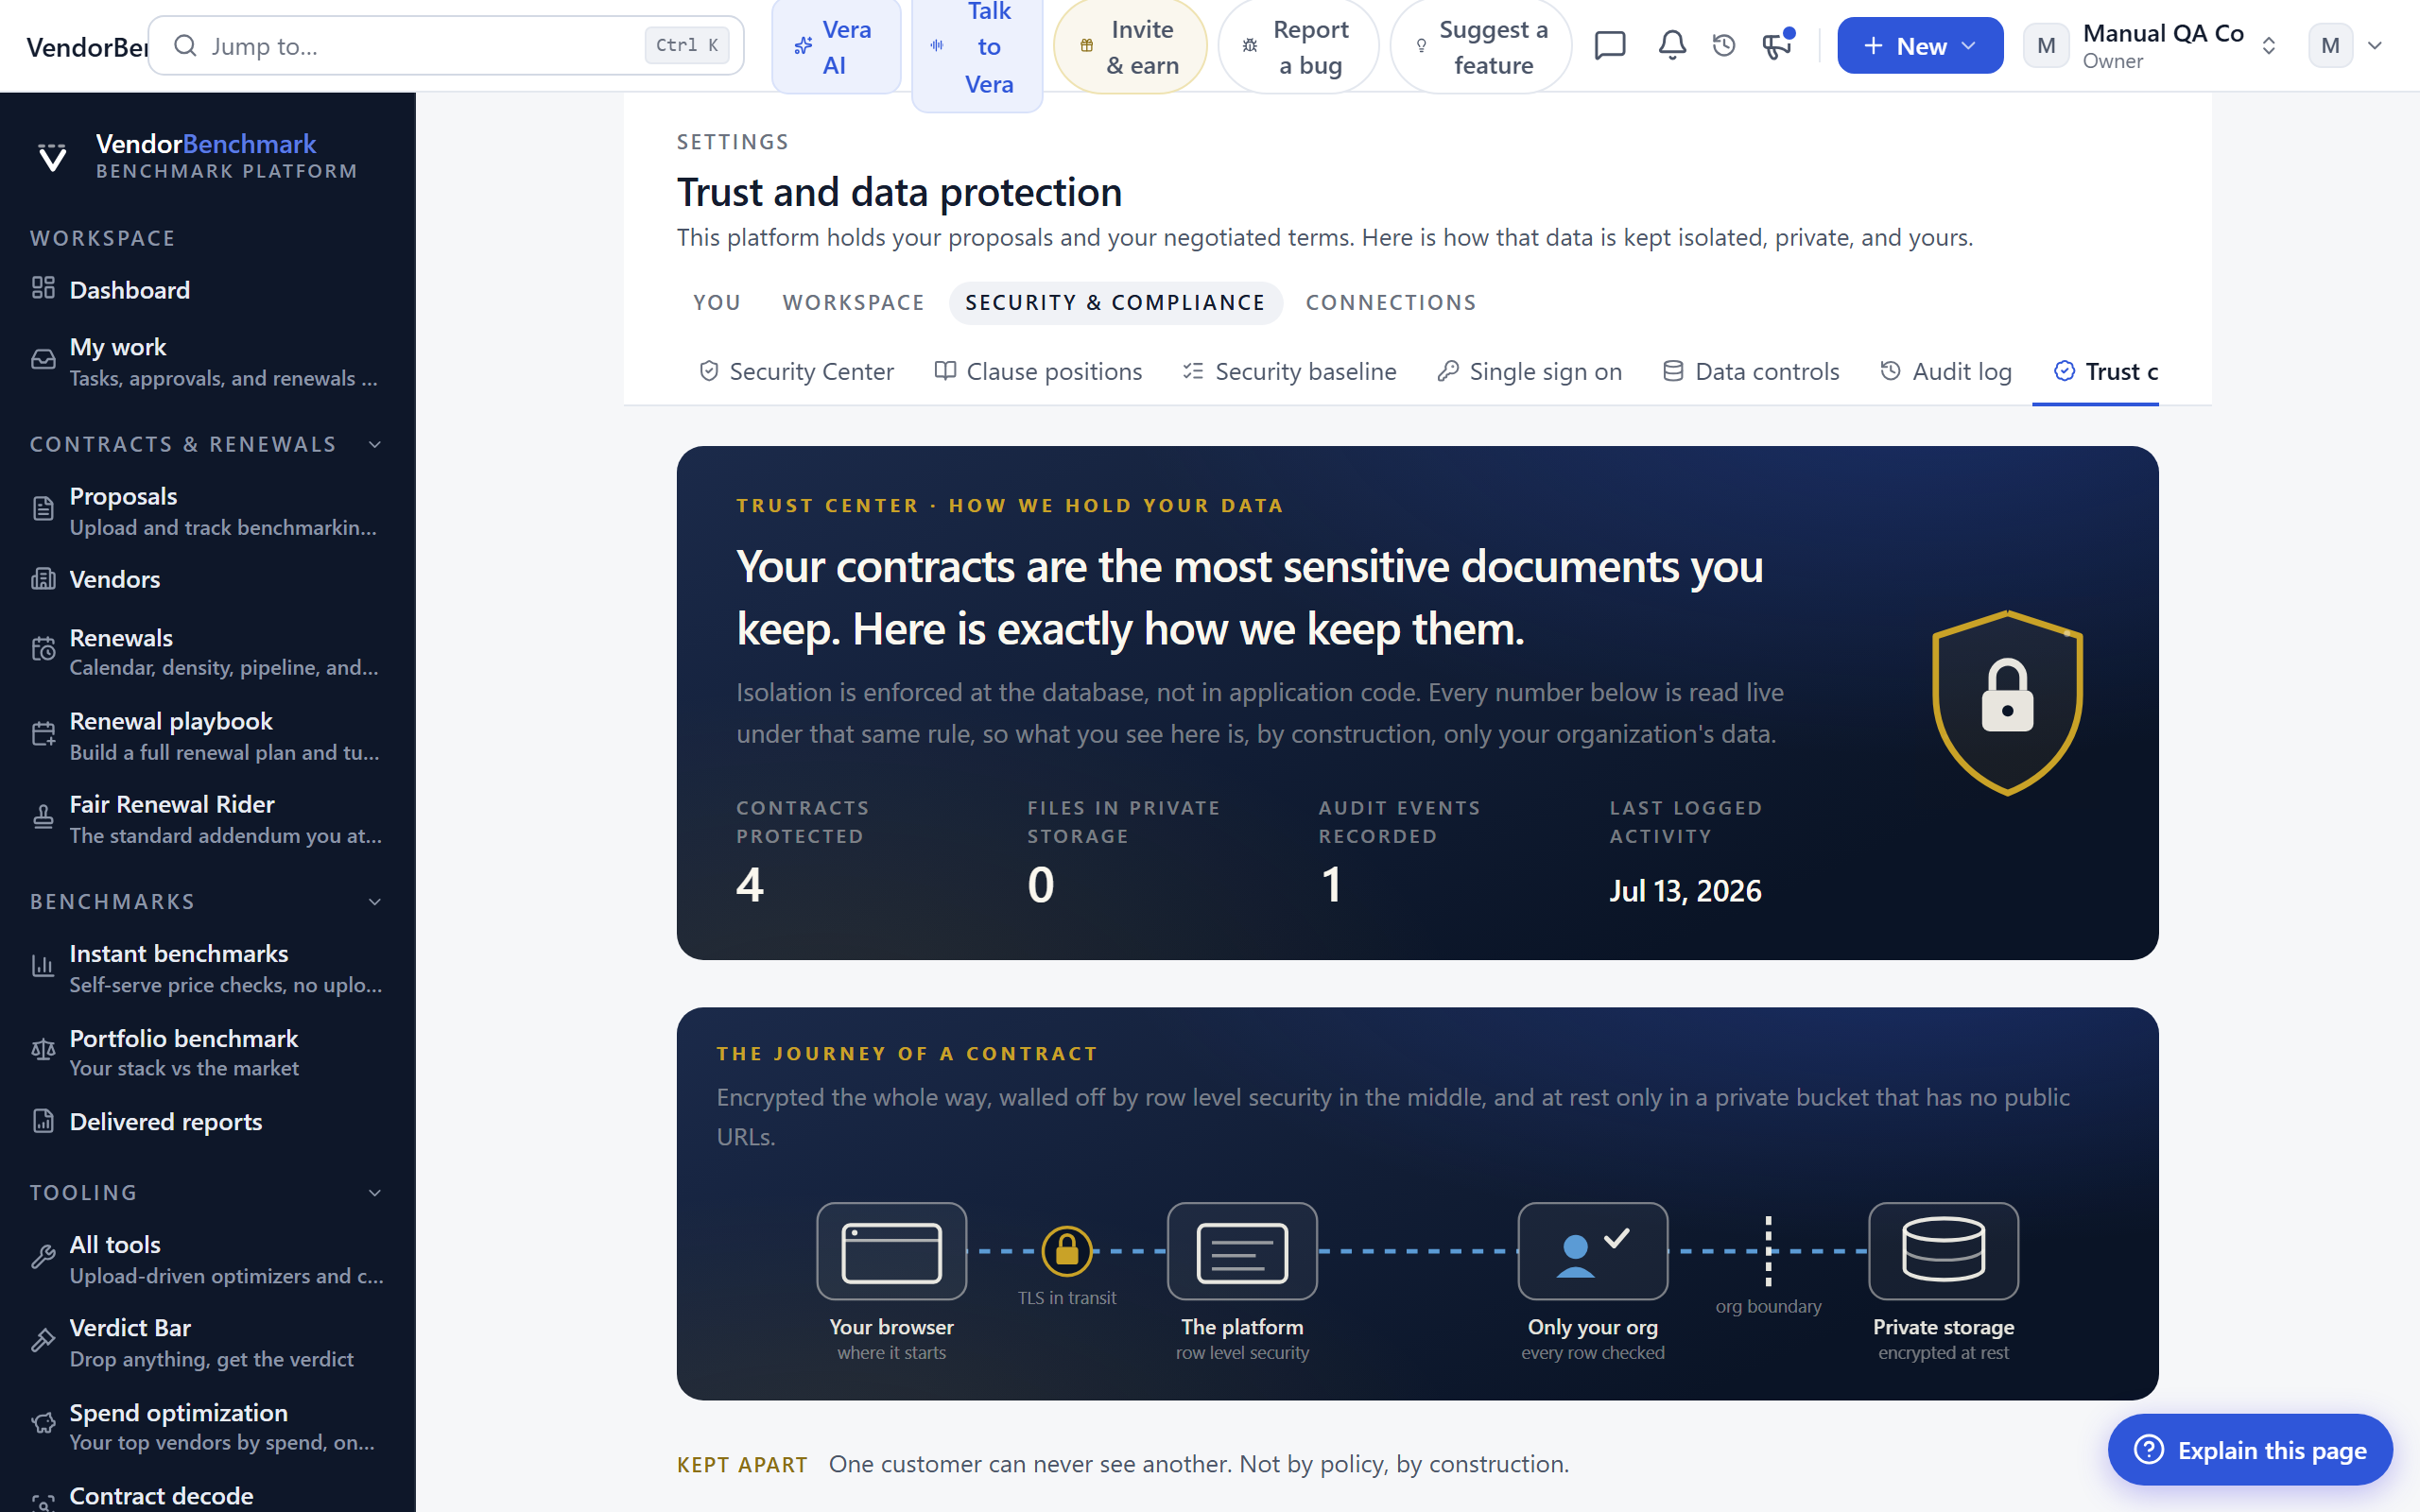Image resolution: width=2420 pixels, height=1512 pixels.
Task: Click the Suggest a feature button
Action: [x=1481, y=47]
